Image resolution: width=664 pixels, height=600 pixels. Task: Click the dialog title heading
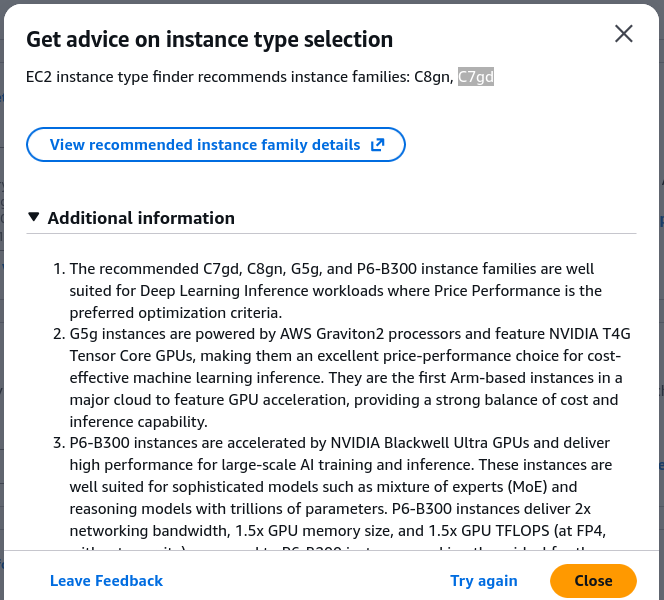[x=210, y=39]
